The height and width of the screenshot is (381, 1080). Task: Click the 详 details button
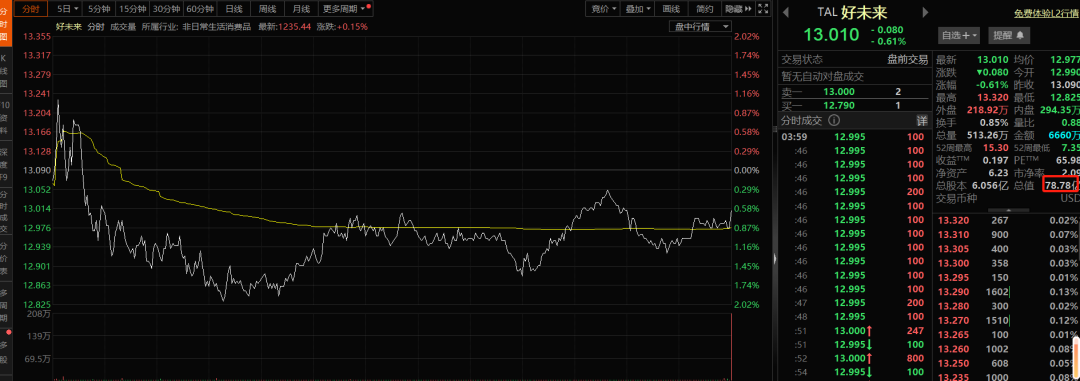[922, 120]
